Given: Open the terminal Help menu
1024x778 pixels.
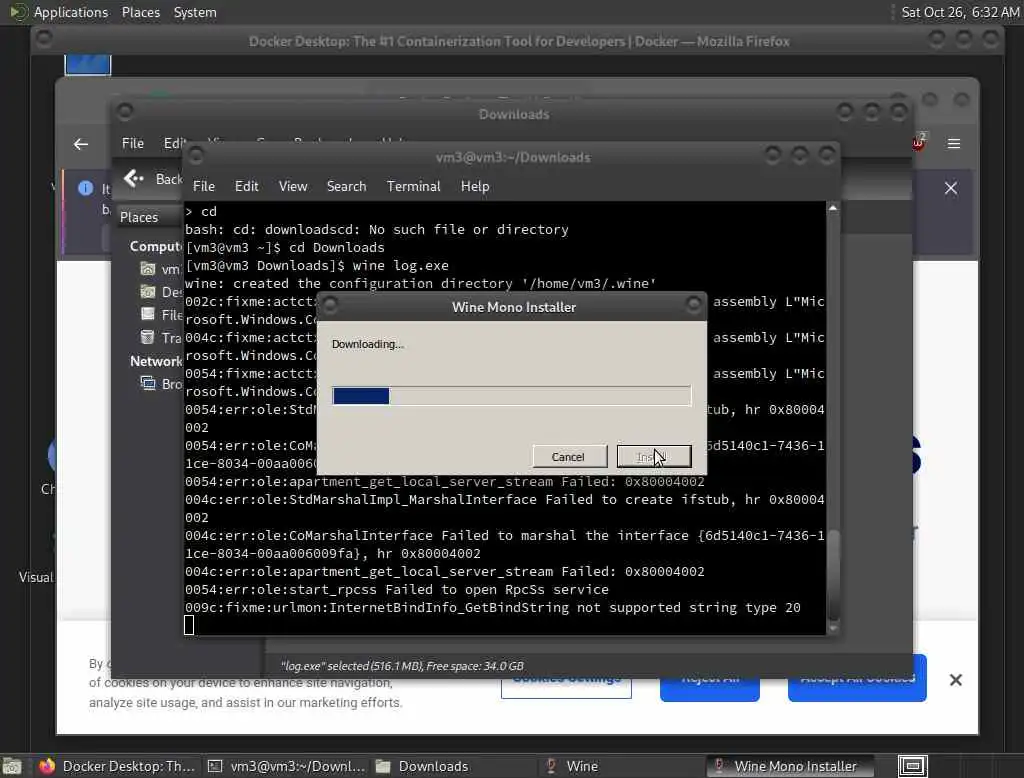Looking at the screenshot, I should 475,186.
